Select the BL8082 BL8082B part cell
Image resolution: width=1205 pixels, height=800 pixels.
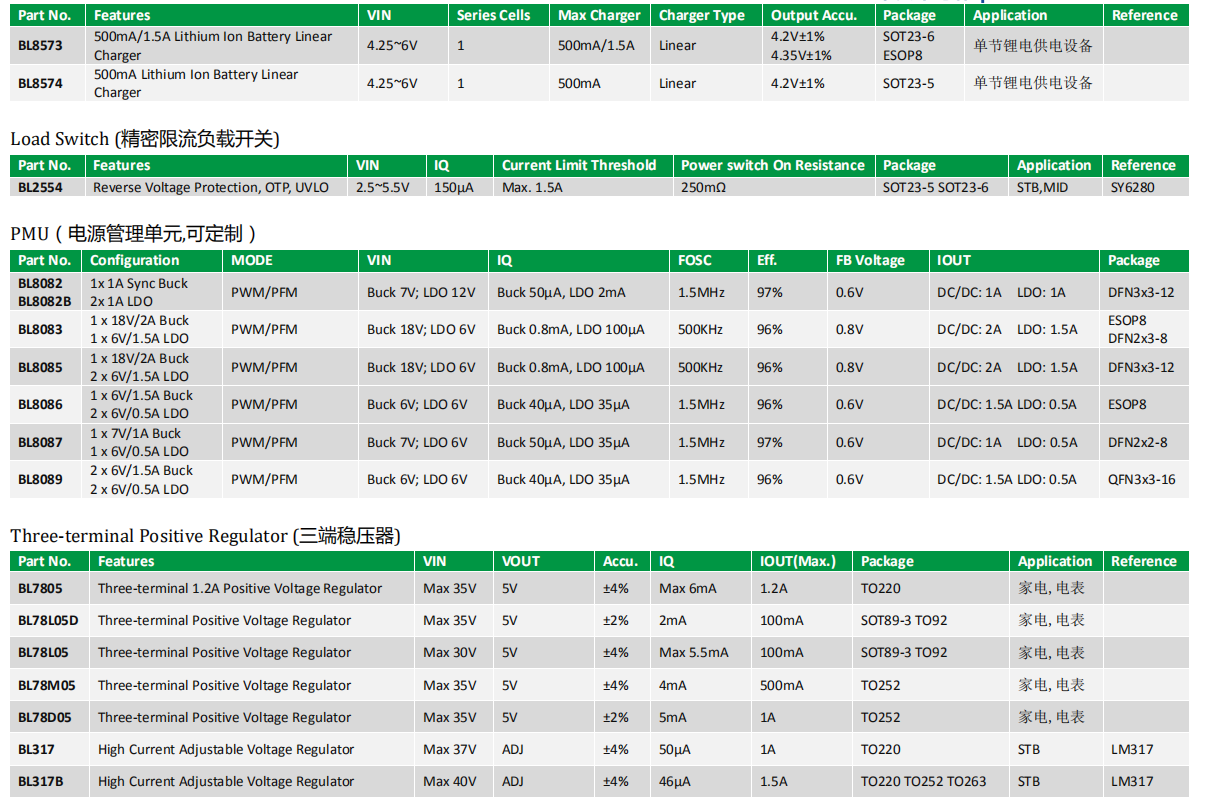point(45,292)
